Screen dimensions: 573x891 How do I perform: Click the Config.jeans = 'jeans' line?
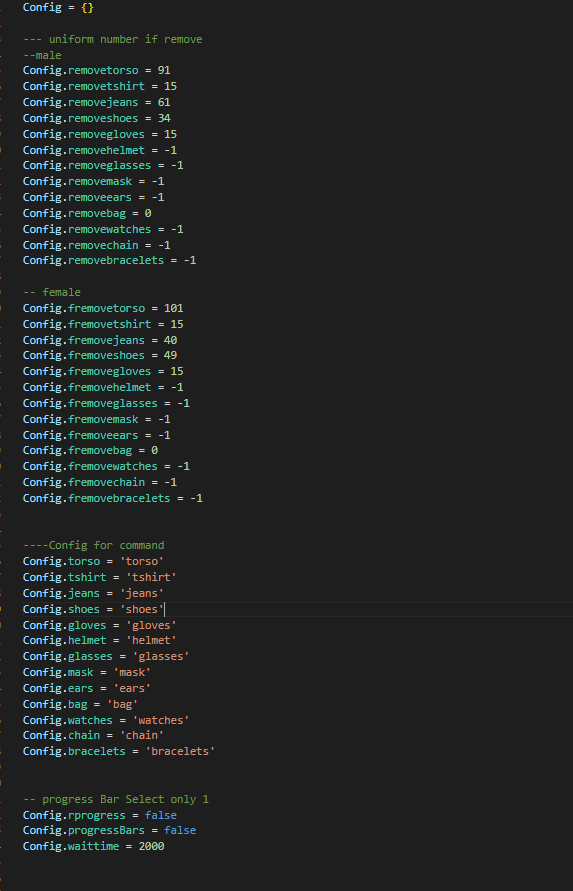tap(94, 593)
